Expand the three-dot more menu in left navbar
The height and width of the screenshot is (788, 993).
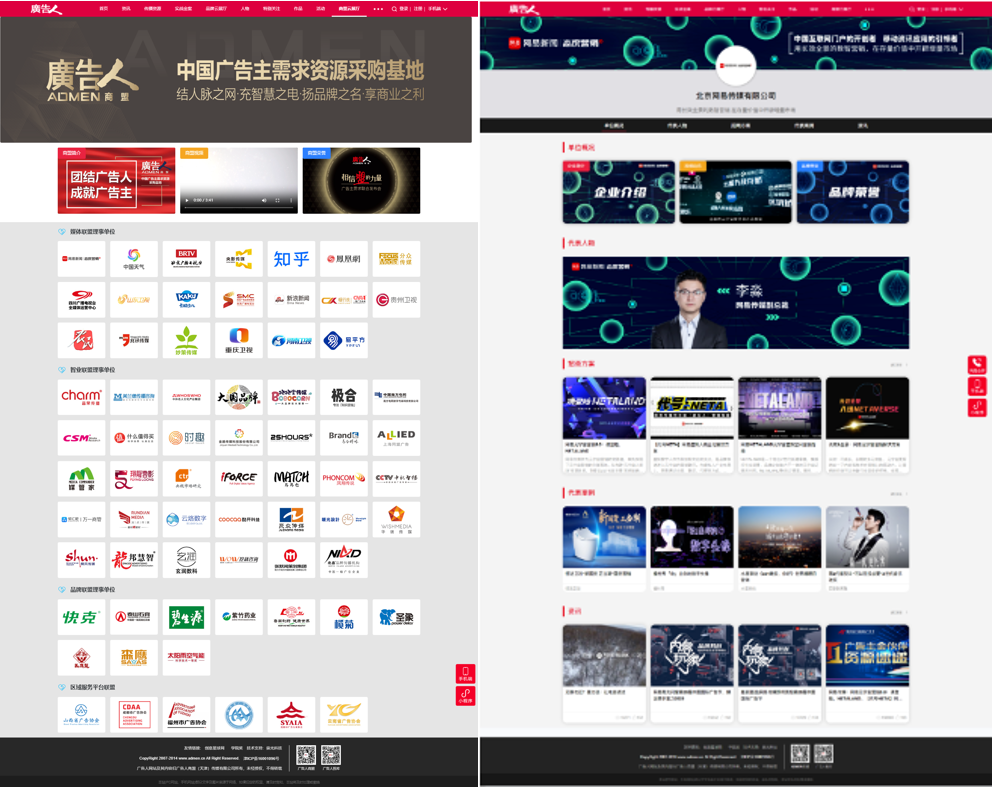(378, 9)
